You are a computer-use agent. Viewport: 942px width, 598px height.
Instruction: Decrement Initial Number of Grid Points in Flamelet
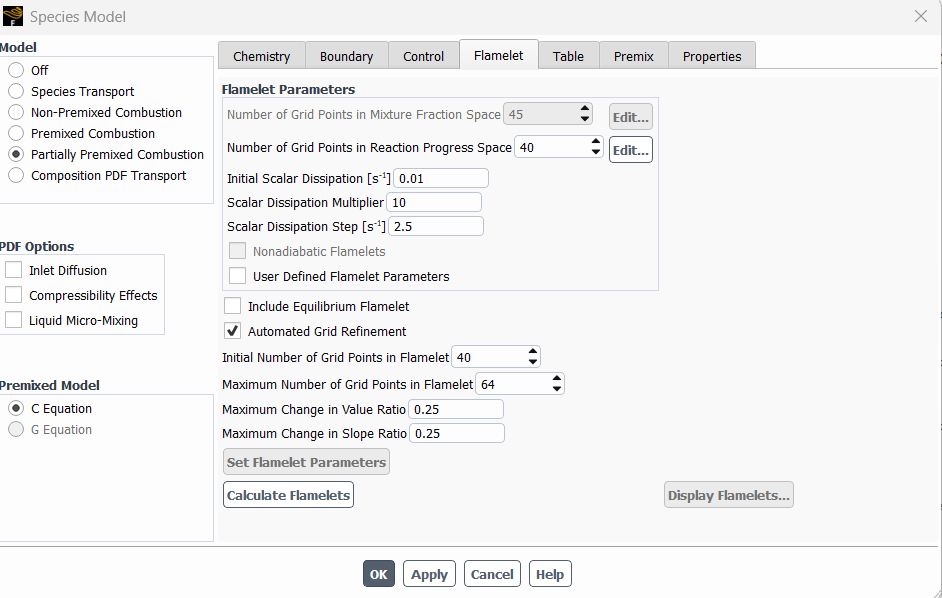point(532,362)
